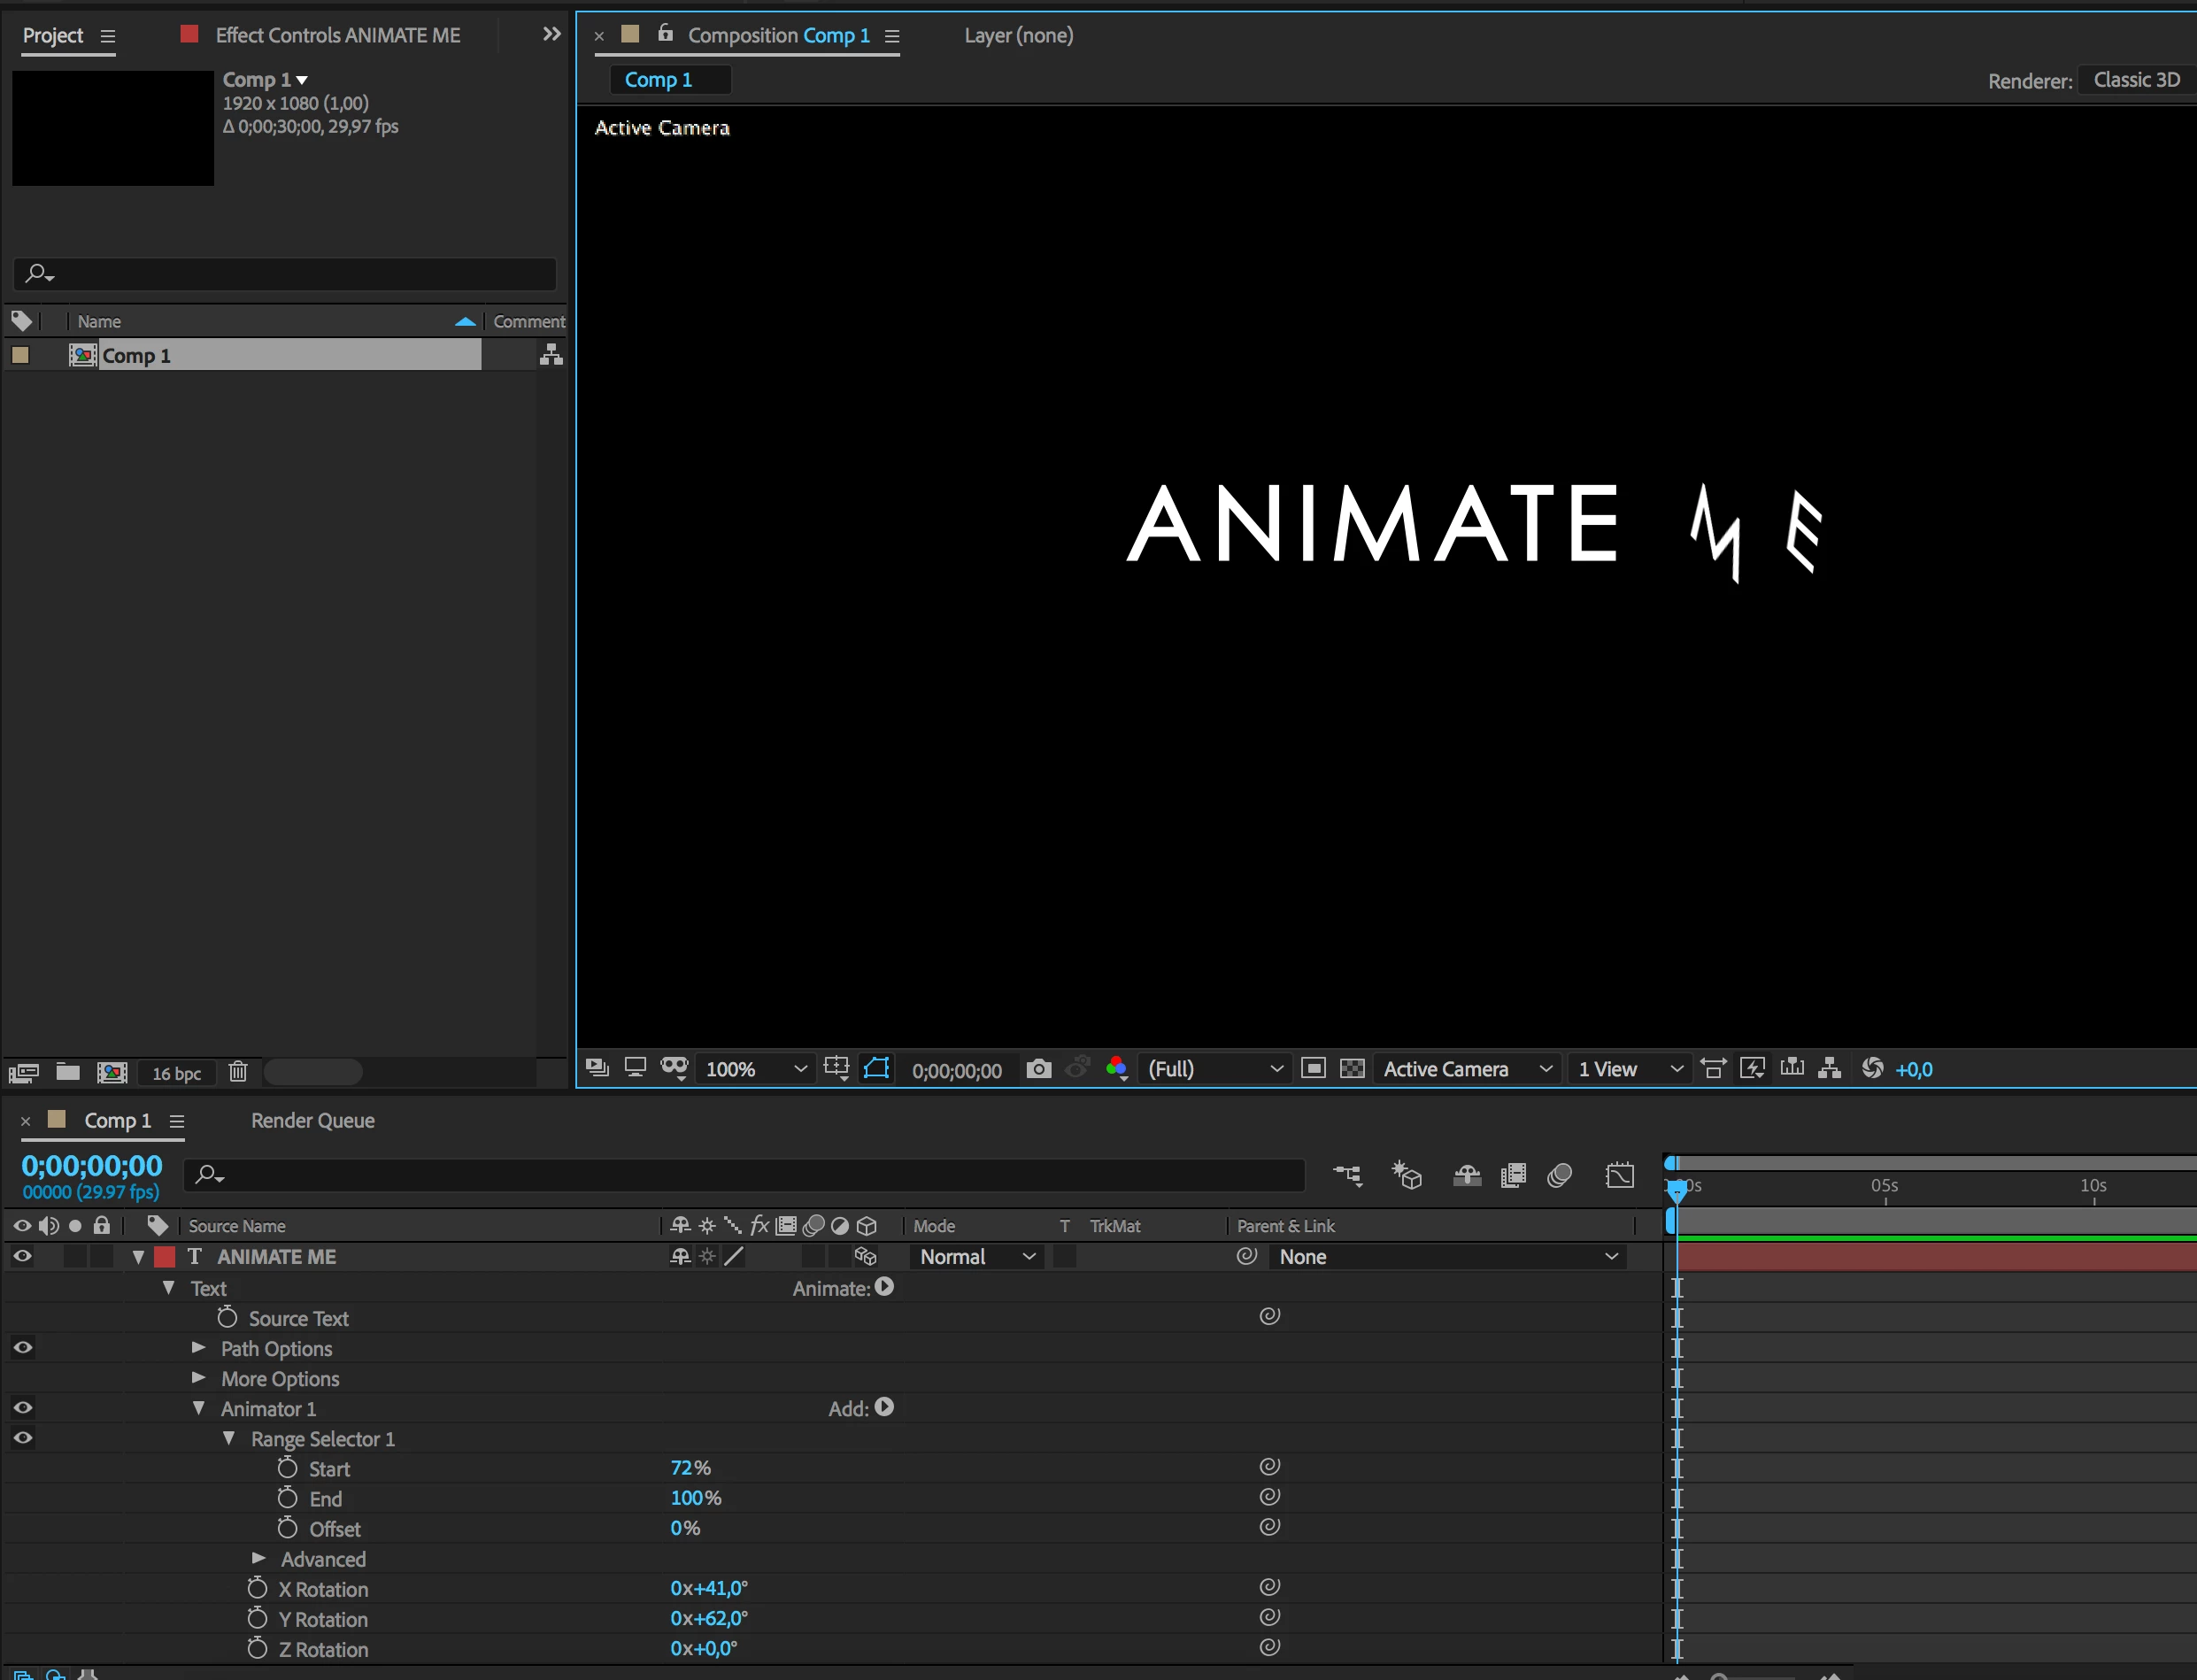Viewport: 2197px width, 1680px height.
Task: Toggle Range Selector 1 visibility eye
Action: pyautogui.click(x=22, y=1438)
